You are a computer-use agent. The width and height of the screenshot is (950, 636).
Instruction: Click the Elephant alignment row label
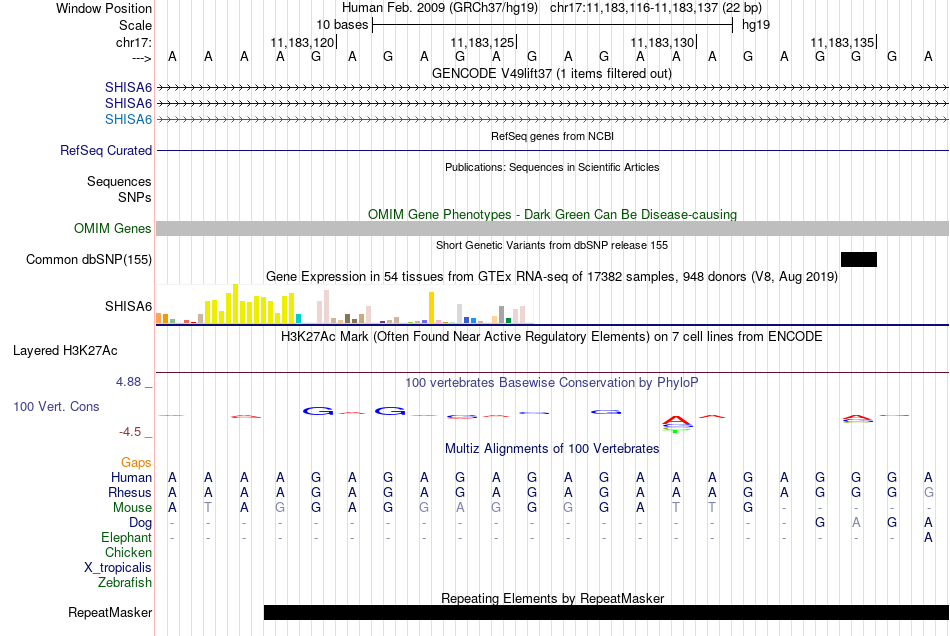(127, 538)
